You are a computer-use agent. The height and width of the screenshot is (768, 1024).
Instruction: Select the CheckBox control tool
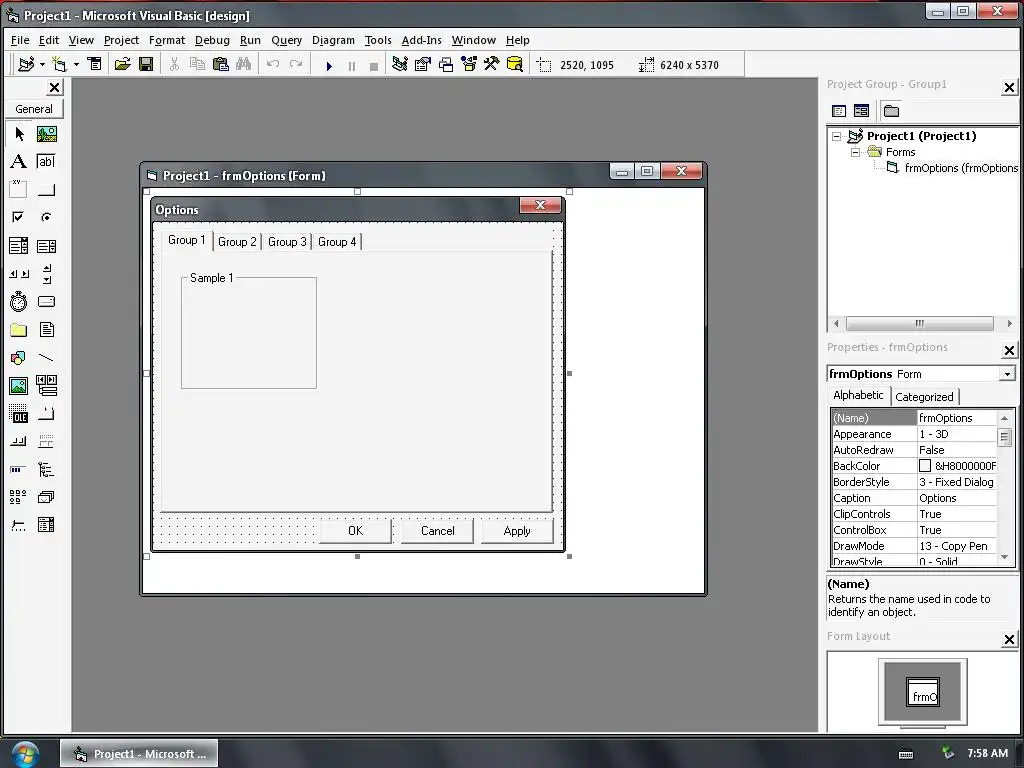(19, 217)
